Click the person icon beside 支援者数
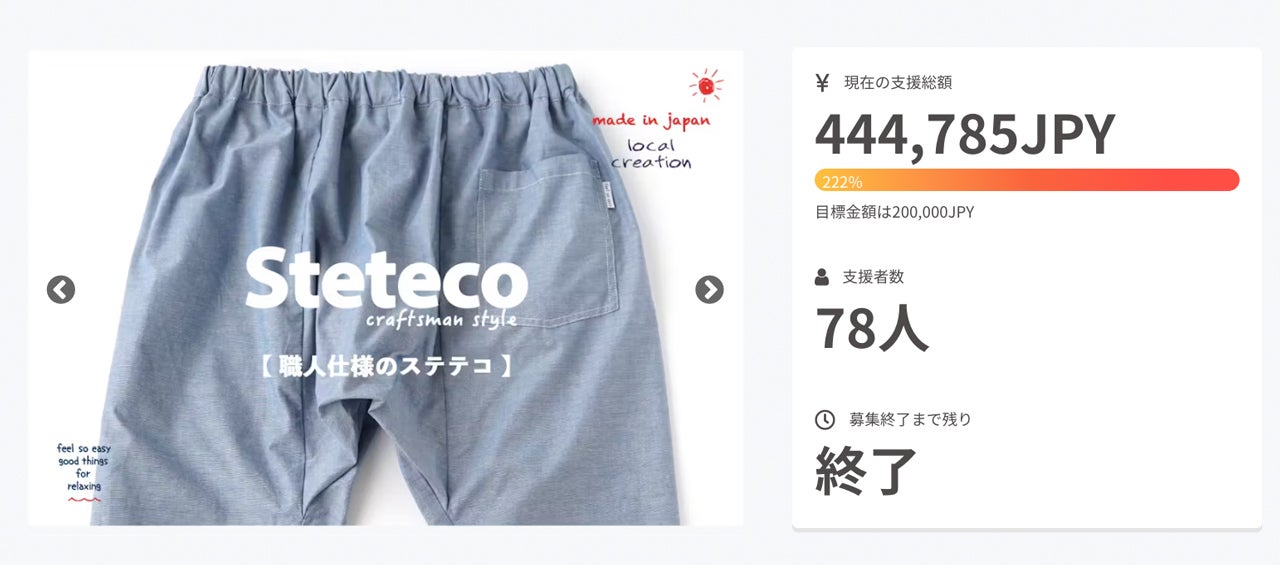Screen dimensions: 1280x565 pyautogui.click(x=822, y=277)
